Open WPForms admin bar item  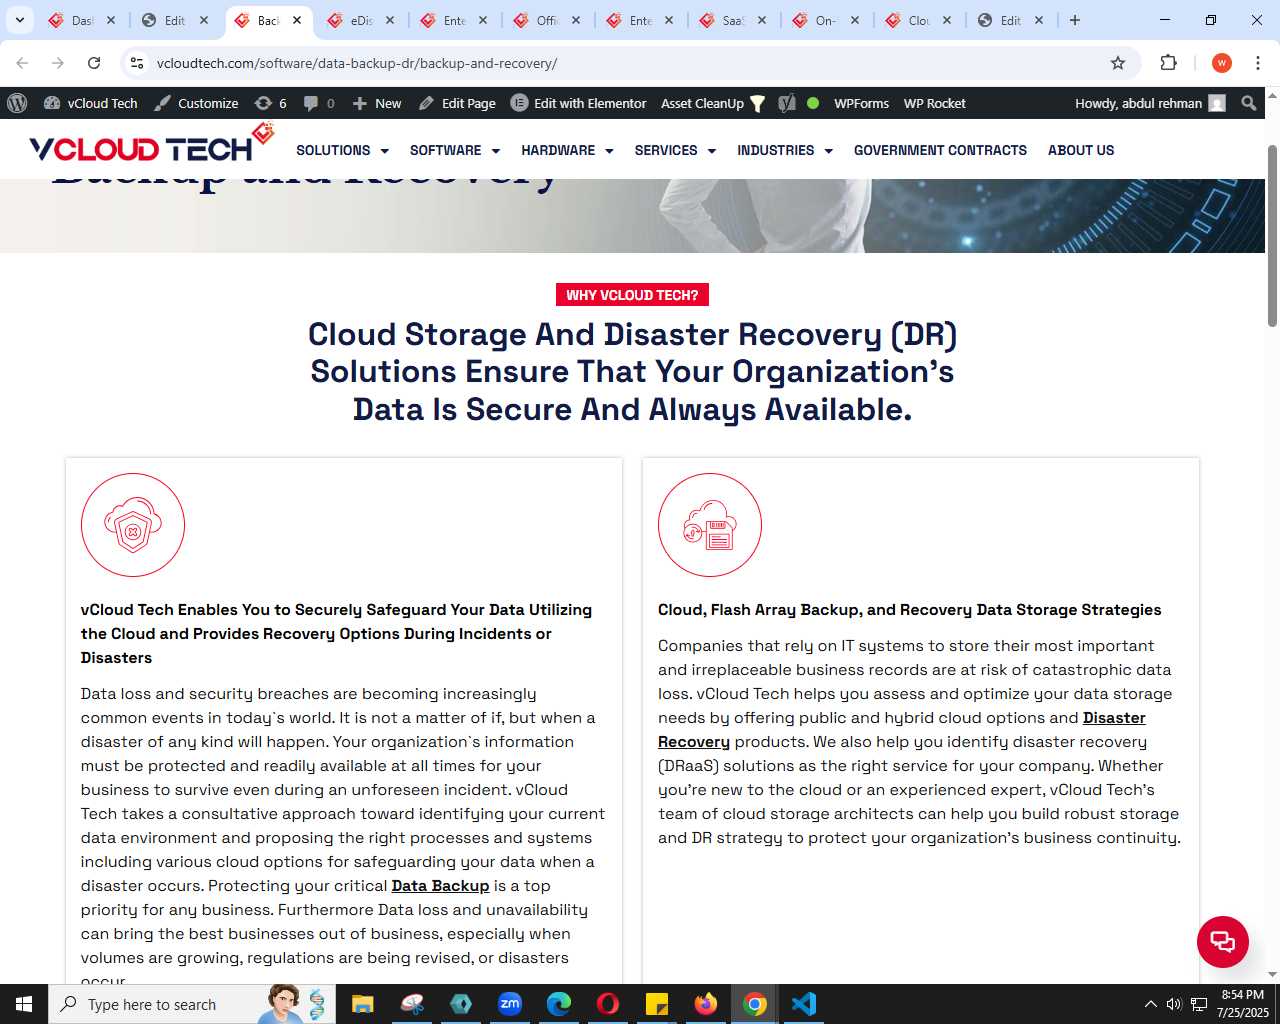point(861,103)
